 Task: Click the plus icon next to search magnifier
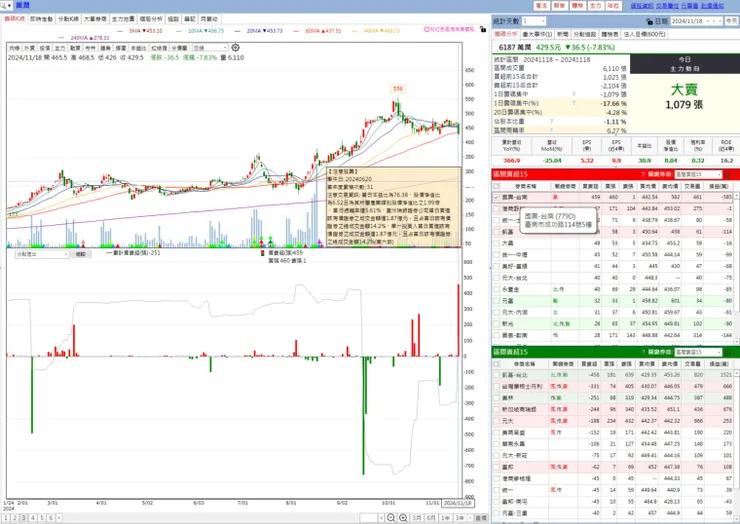point(9,5)
